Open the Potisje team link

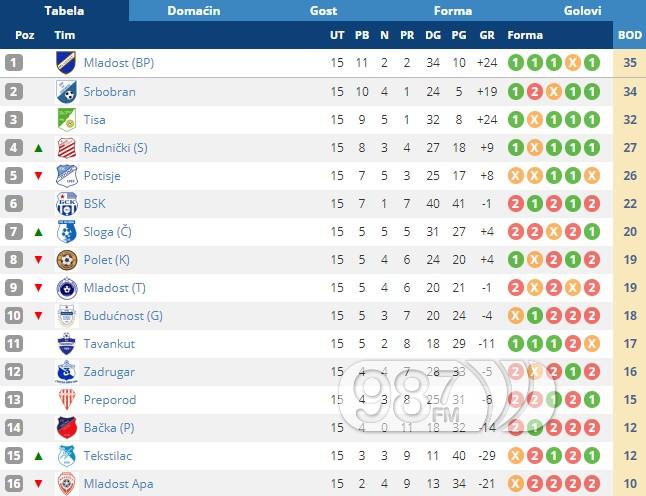[104, 176]
